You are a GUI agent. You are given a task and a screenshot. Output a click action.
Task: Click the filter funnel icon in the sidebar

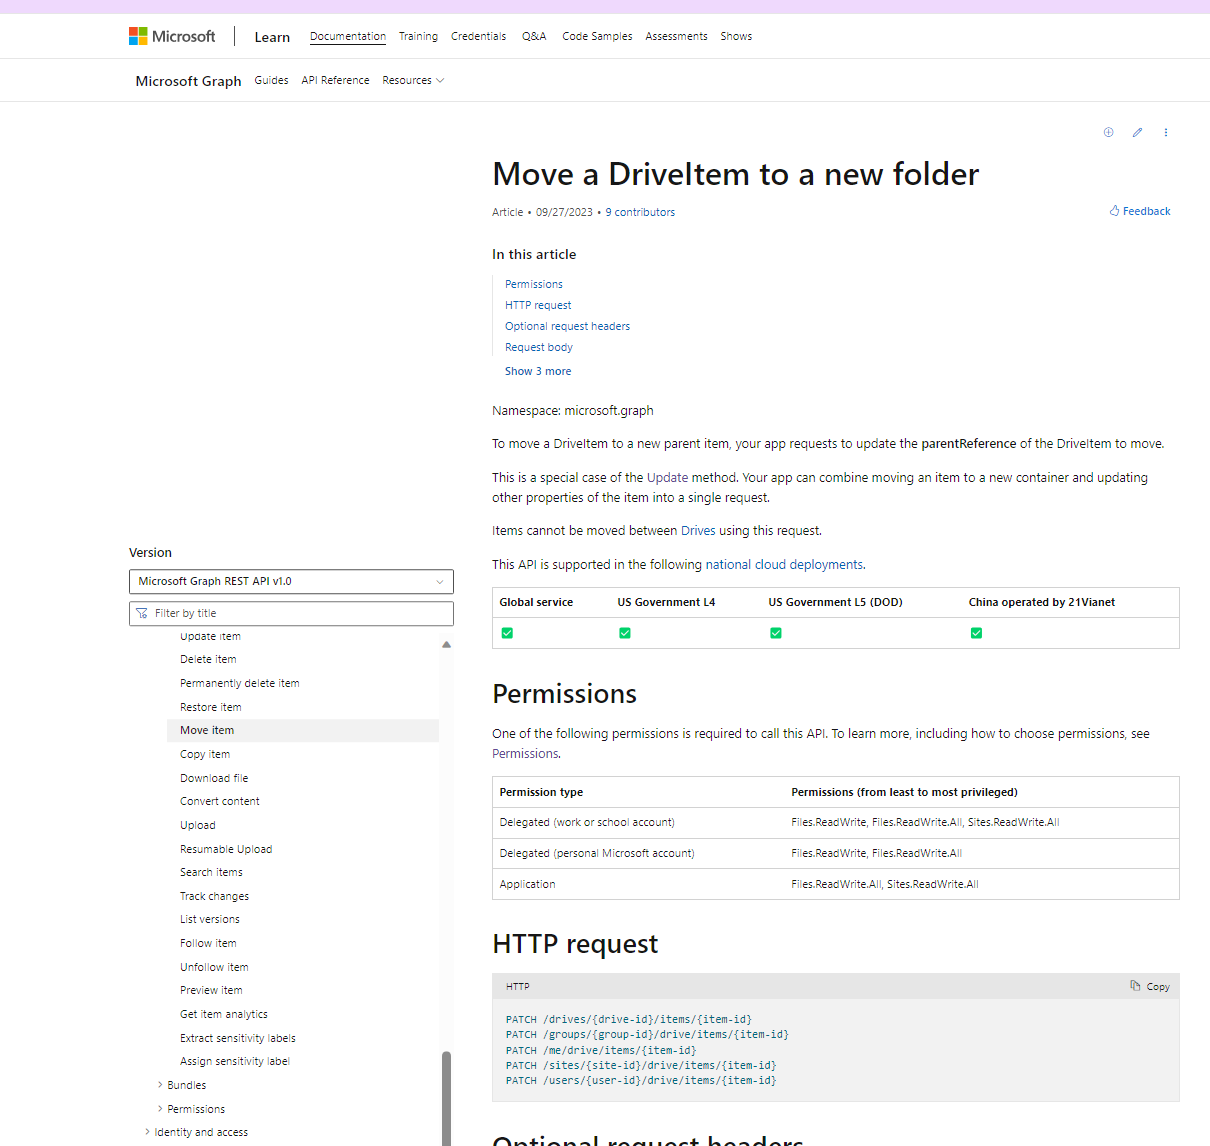click(x=142, y=613)
